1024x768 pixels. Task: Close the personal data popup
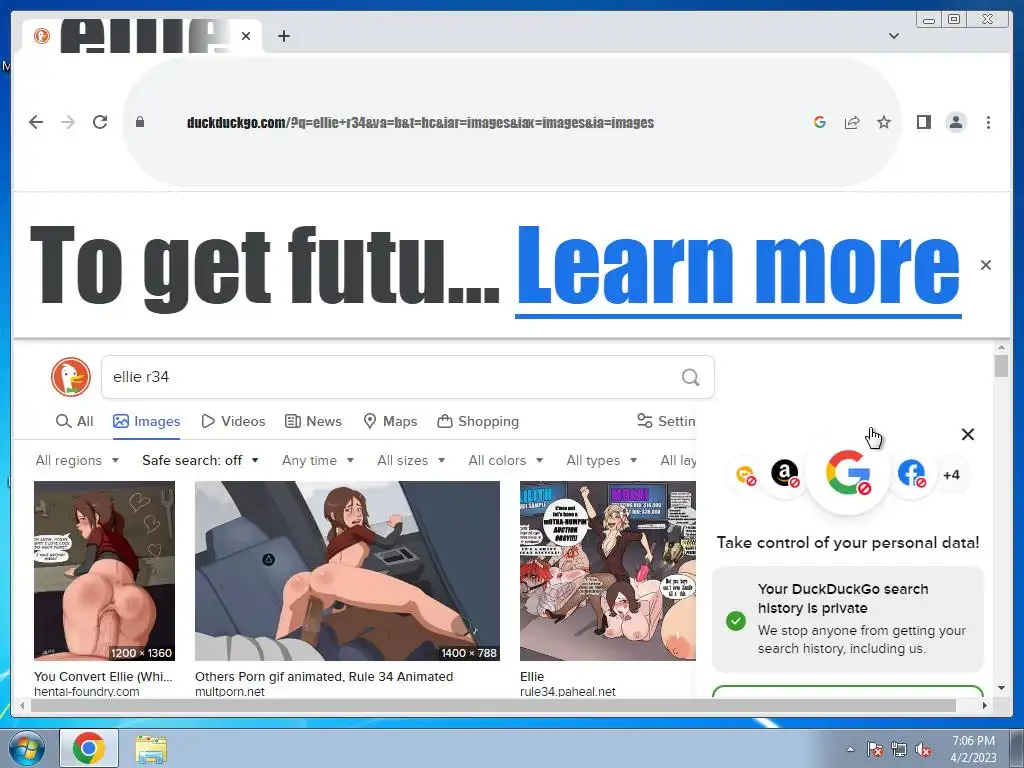tap(968, 434)
